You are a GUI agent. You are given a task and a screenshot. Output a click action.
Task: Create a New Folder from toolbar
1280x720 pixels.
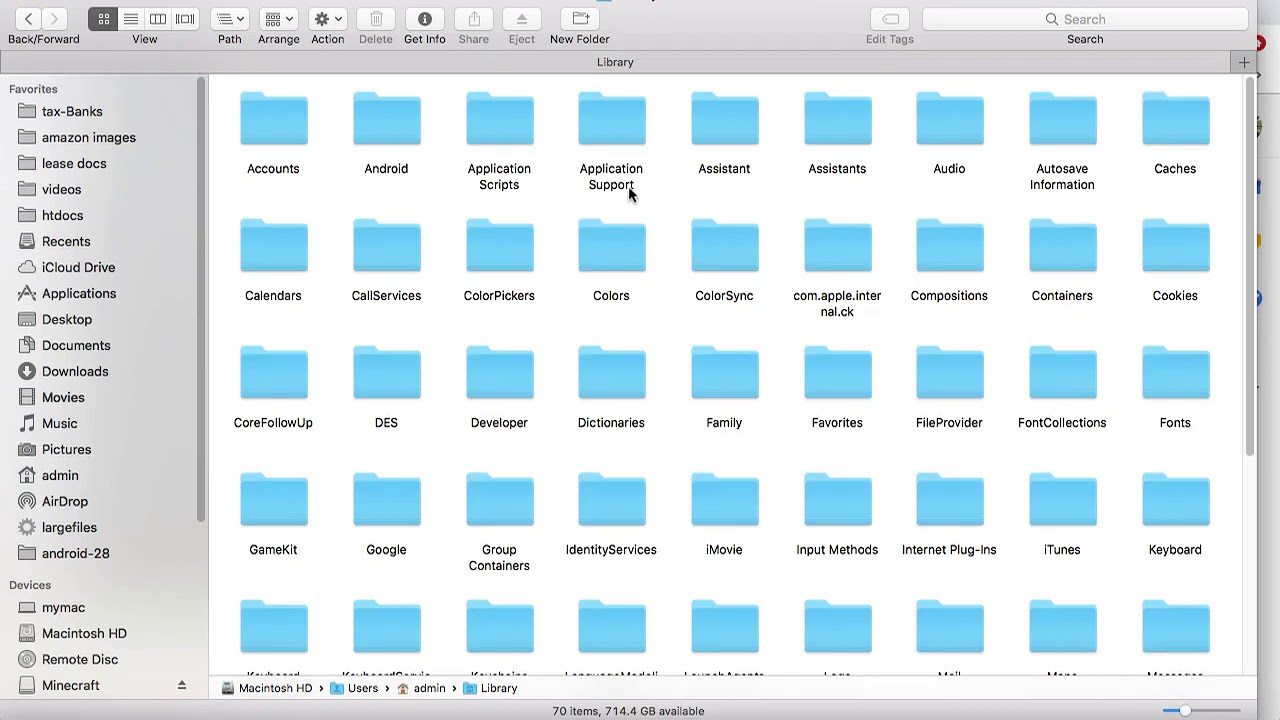(x=580, y=19)
